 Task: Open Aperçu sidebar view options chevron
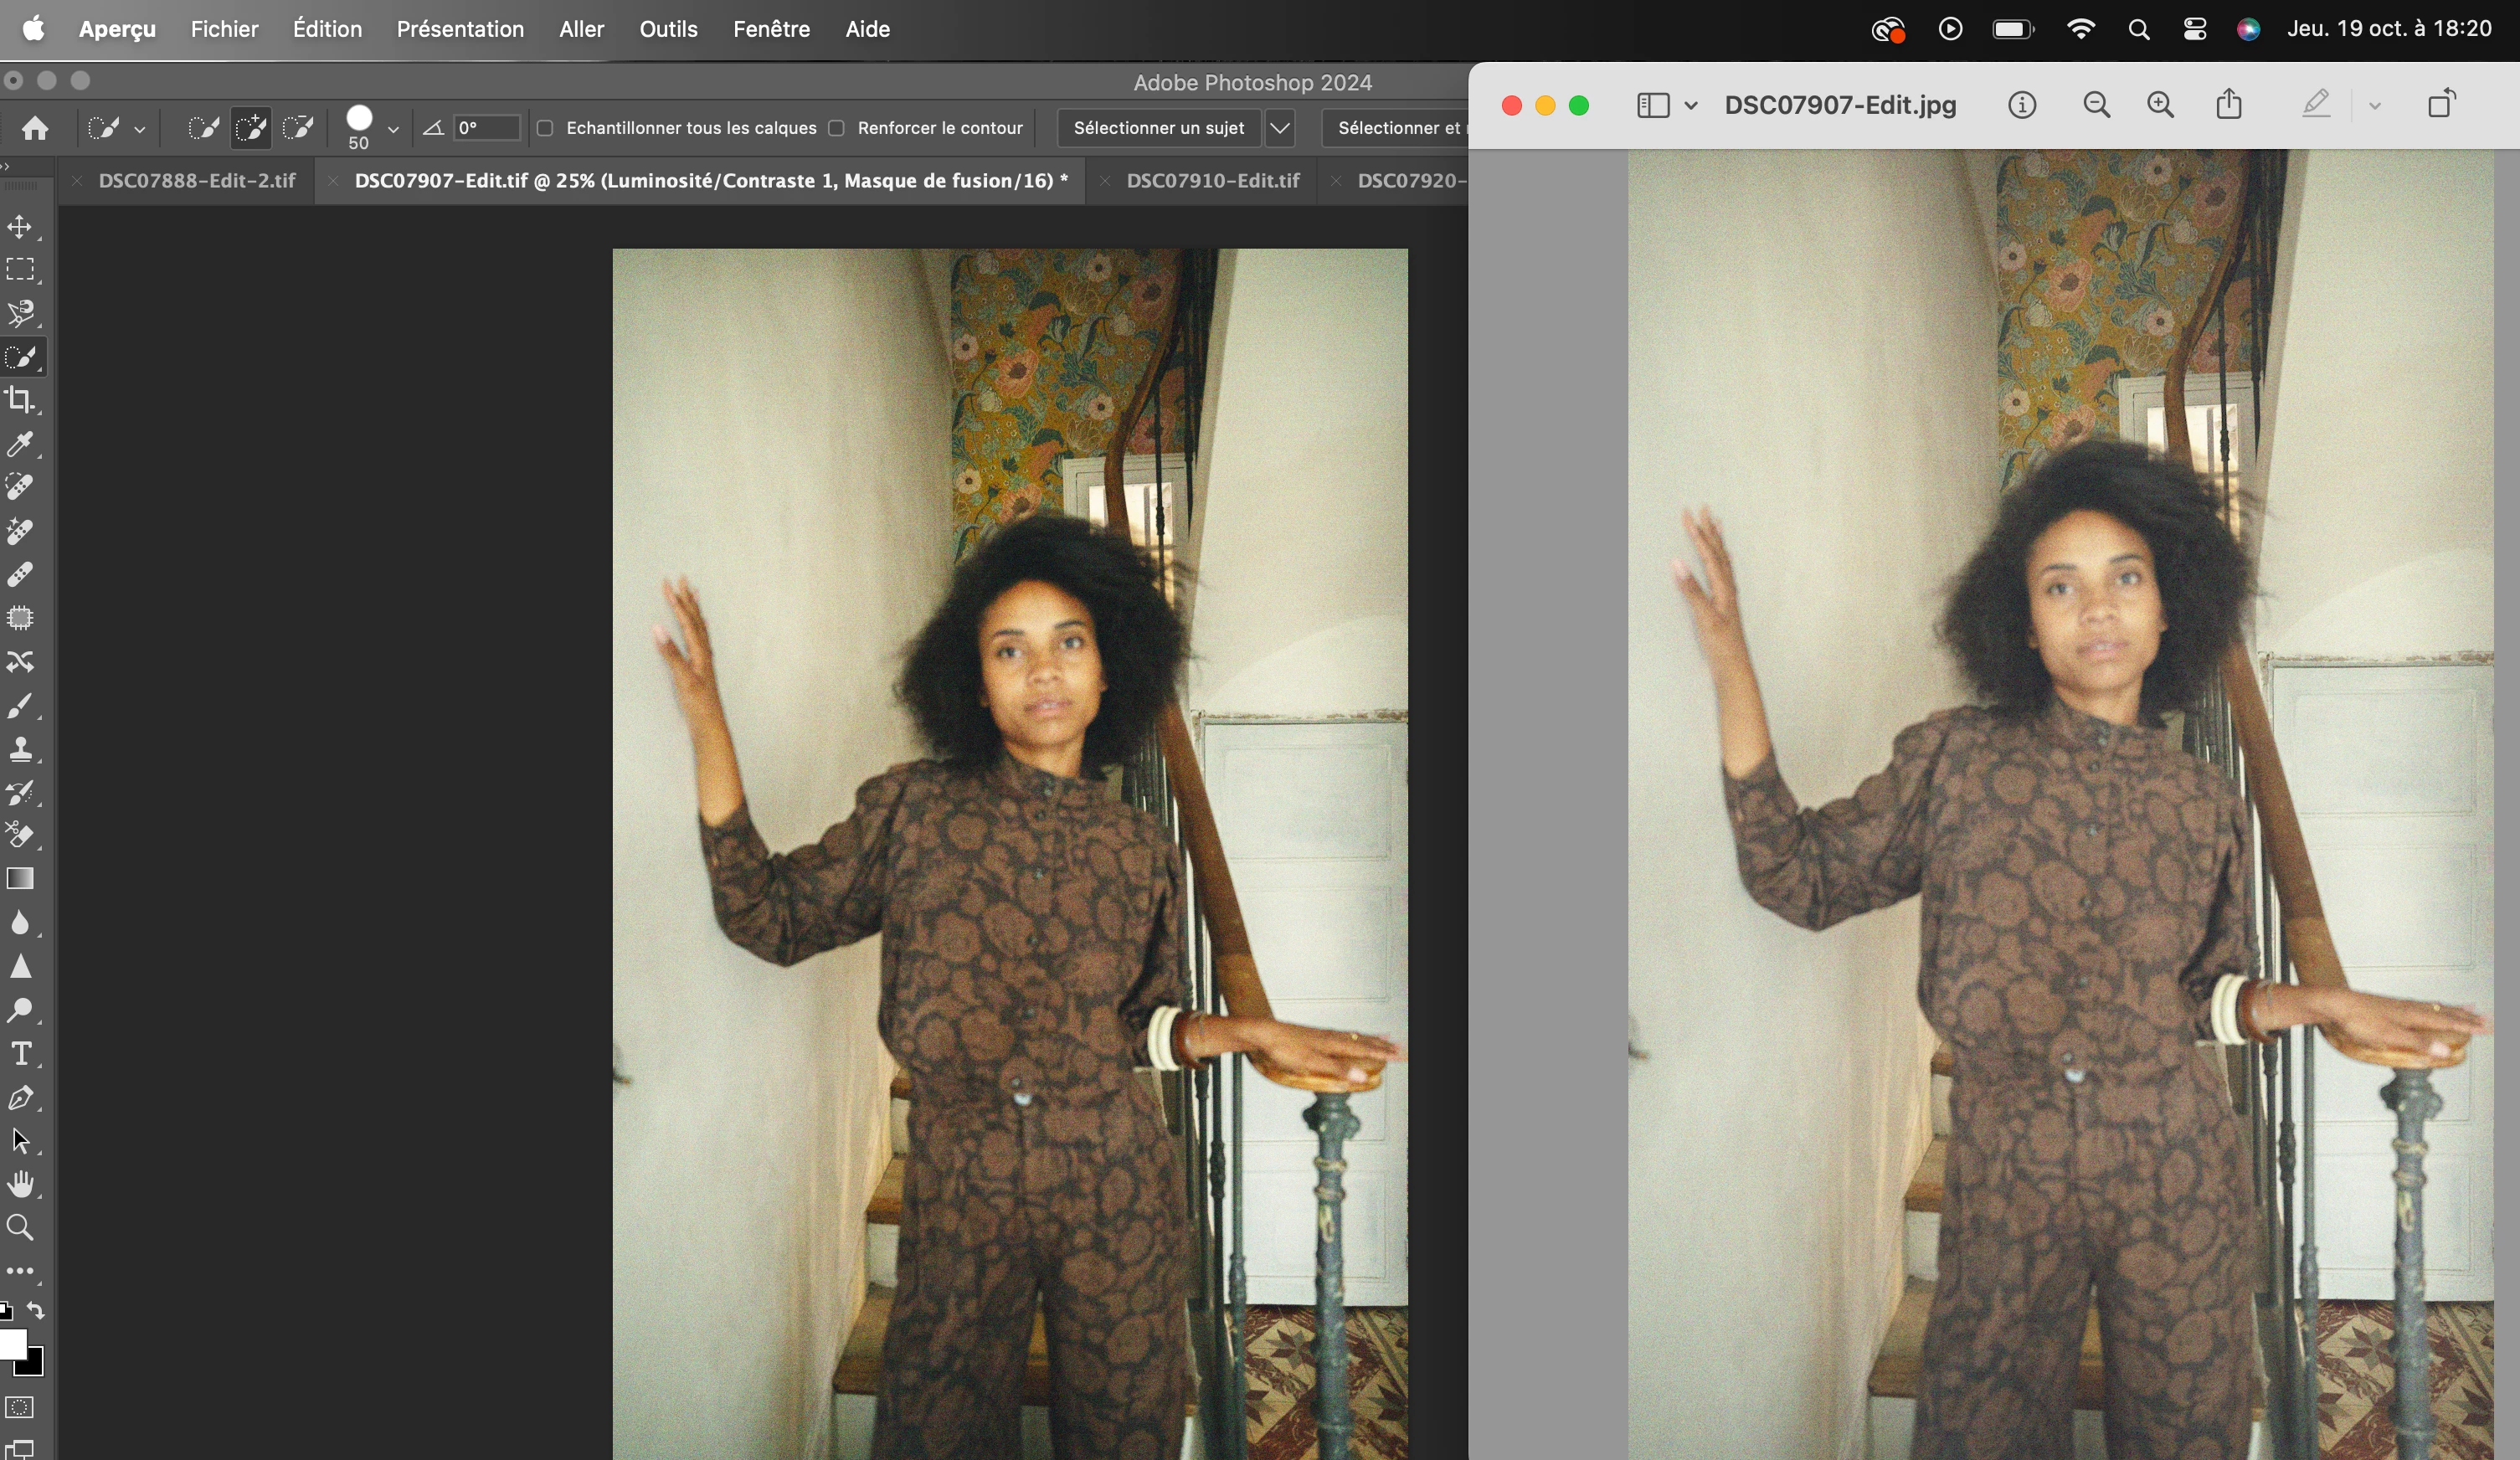coord(1691,105)
